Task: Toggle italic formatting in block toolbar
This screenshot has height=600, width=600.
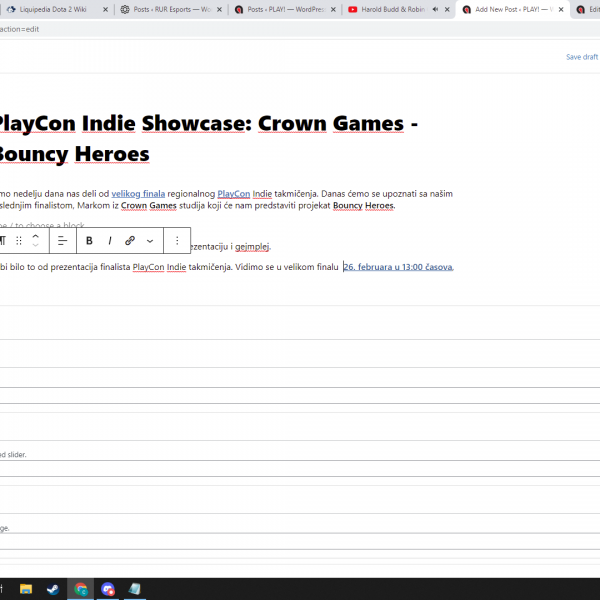Action: click(110, 240)
